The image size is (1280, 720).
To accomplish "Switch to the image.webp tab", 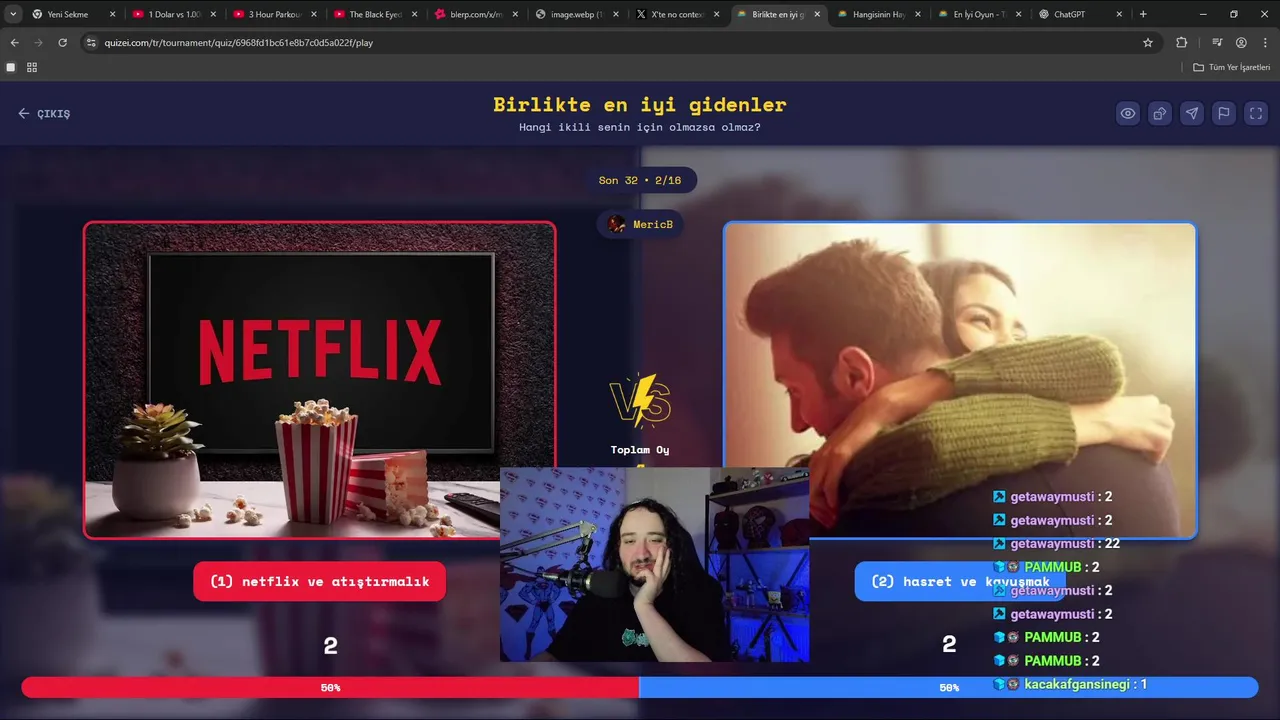I will point(575,14).
